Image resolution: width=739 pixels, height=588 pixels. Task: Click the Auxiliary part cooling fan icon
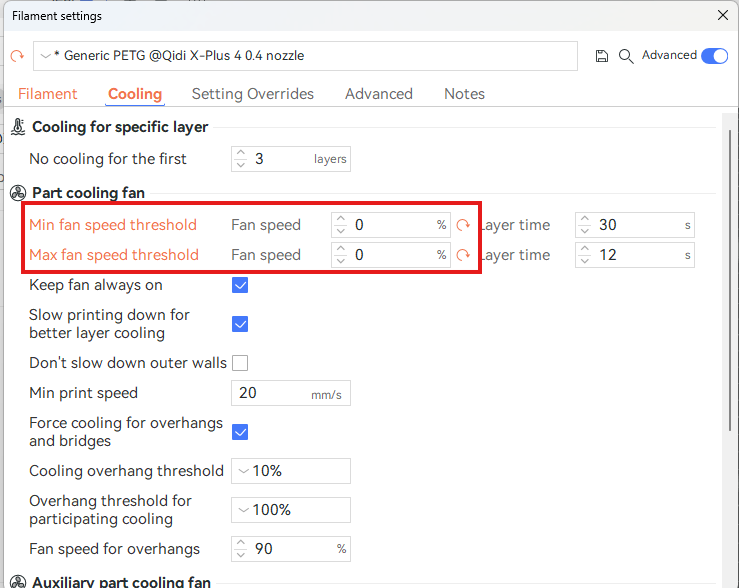(18, 582)
